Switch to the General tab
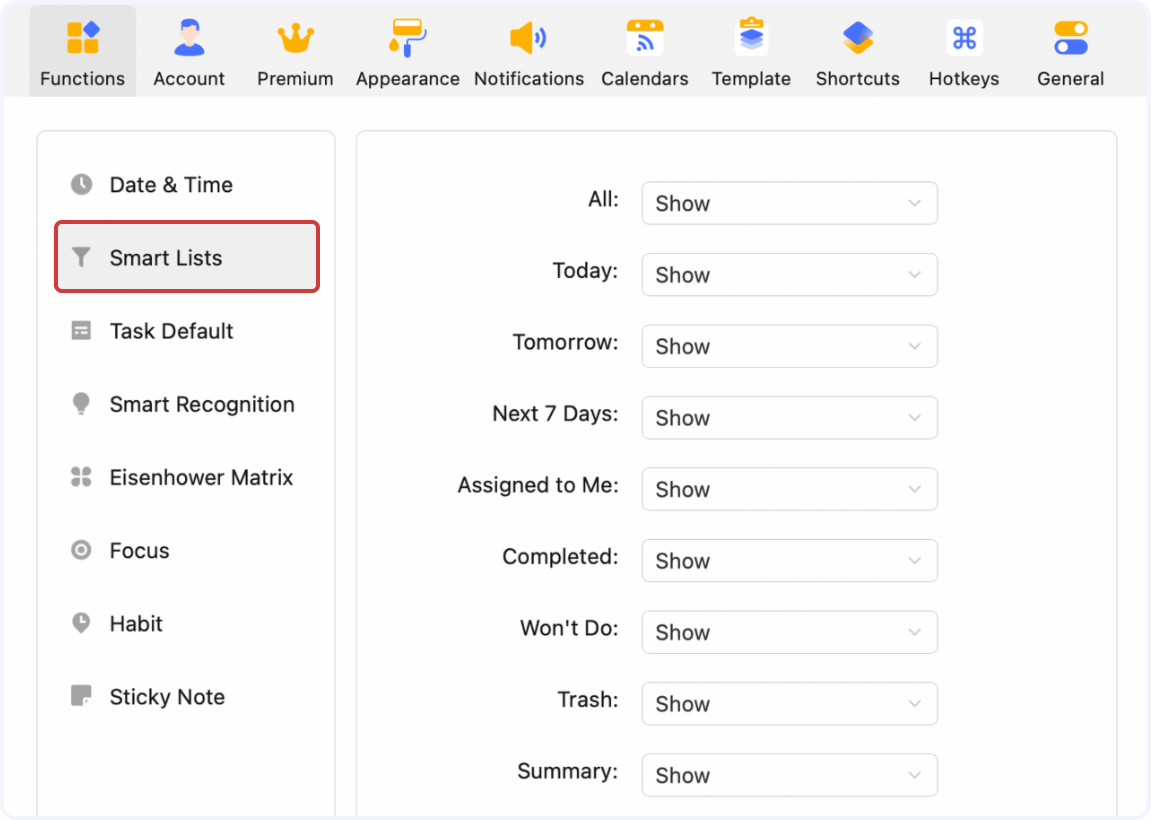The height and width of the screenshot is (820, 1151). click(1070, 50)
